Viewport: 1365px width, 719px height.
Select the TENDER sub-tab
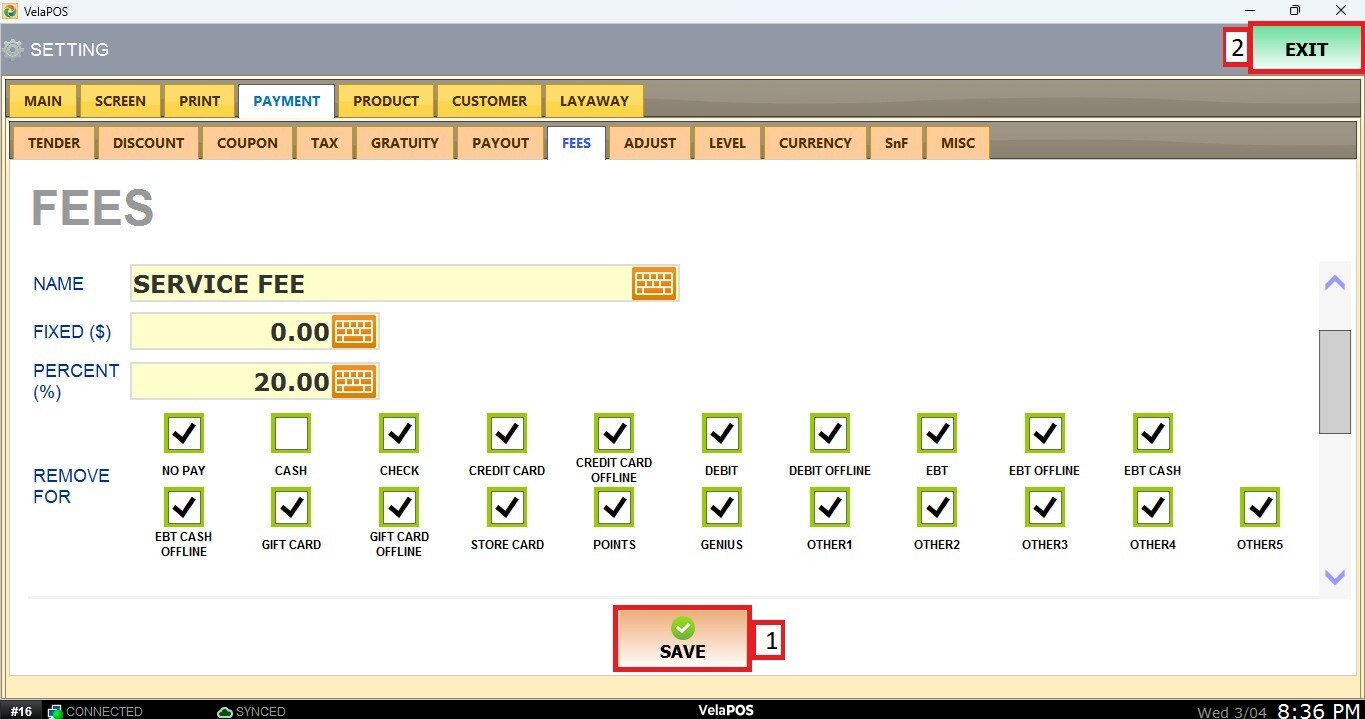click(x=54, y=143)
